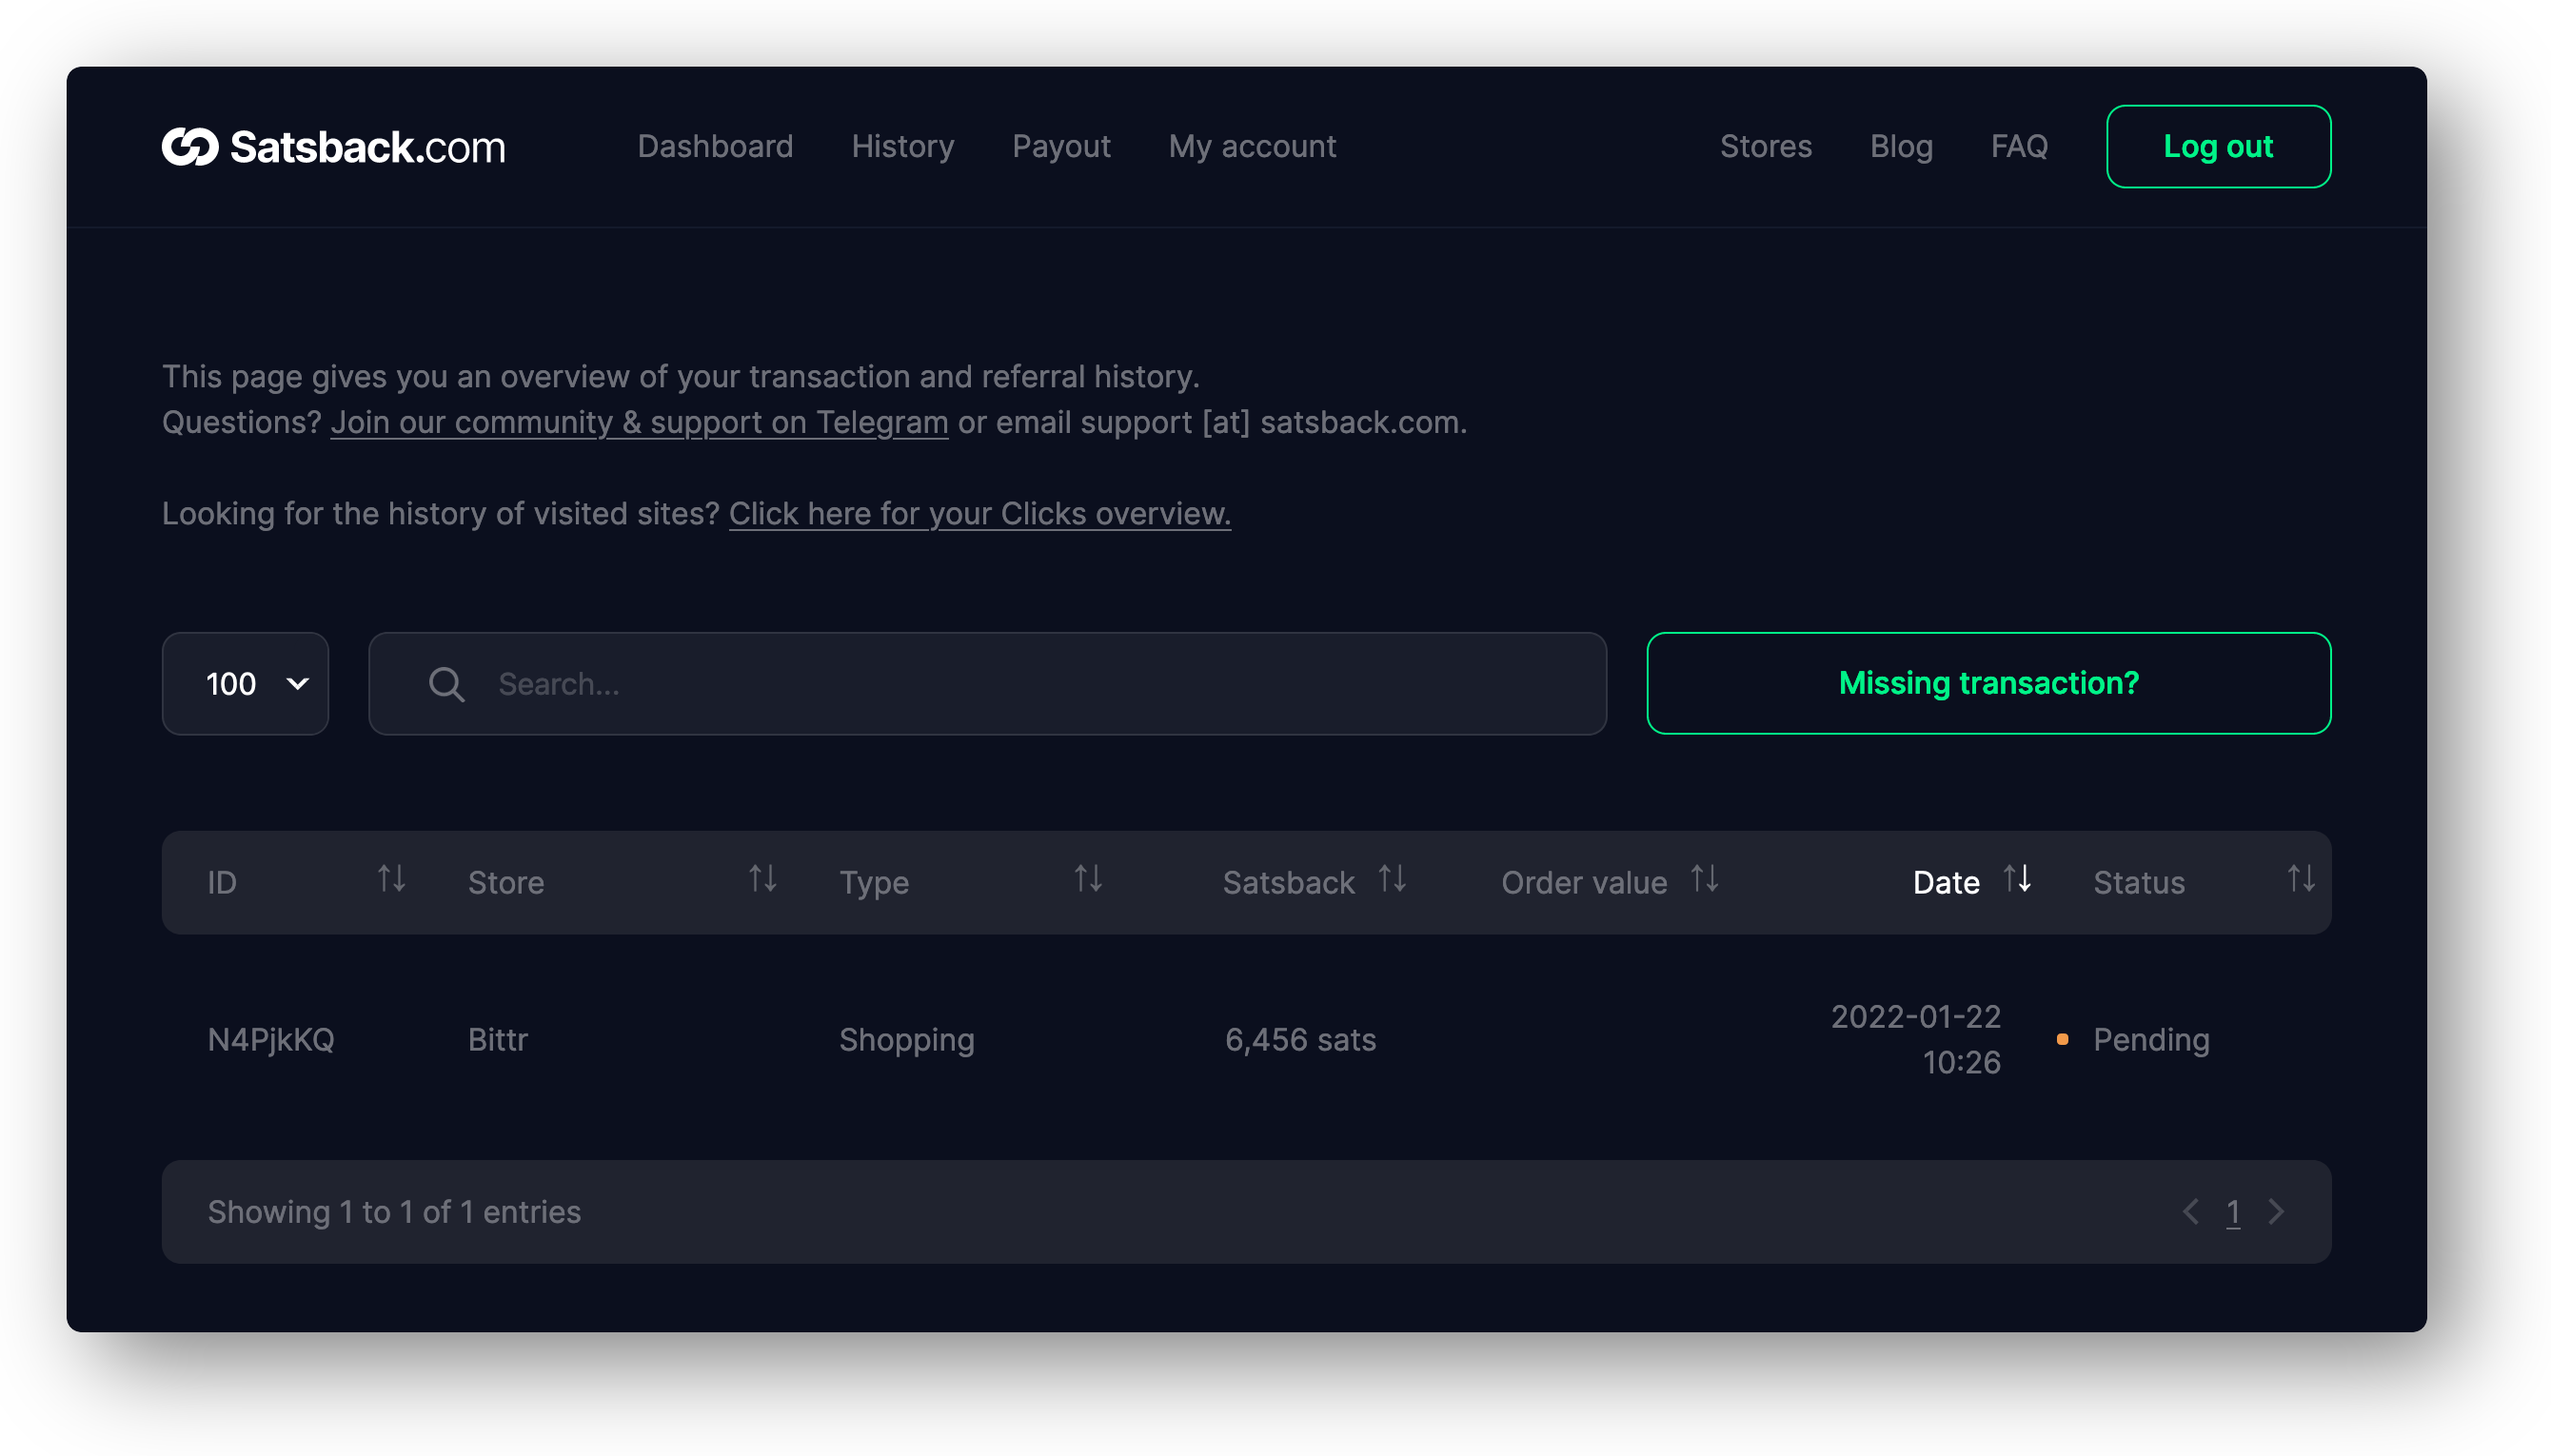
Task: Click the 2022-01-22 10:26 date cell
Action: 1915,1039
